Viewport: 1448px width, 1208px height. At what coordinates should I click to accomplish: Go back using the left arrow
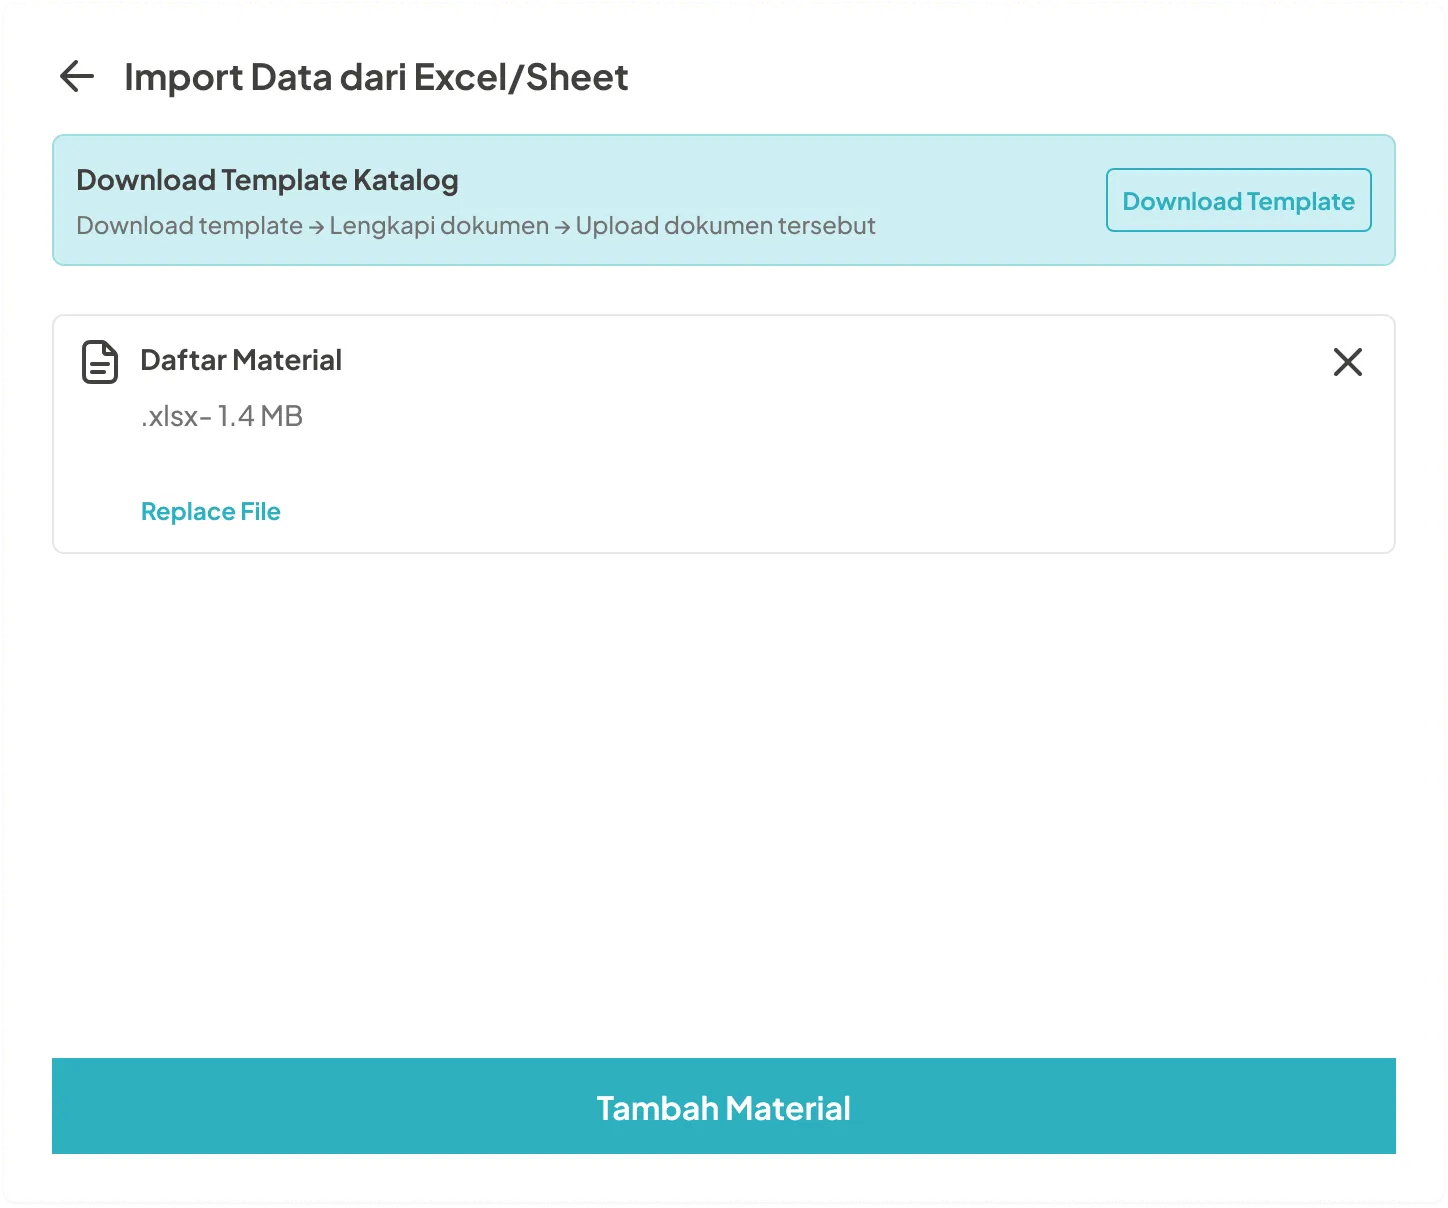click(x=77, y=76)
